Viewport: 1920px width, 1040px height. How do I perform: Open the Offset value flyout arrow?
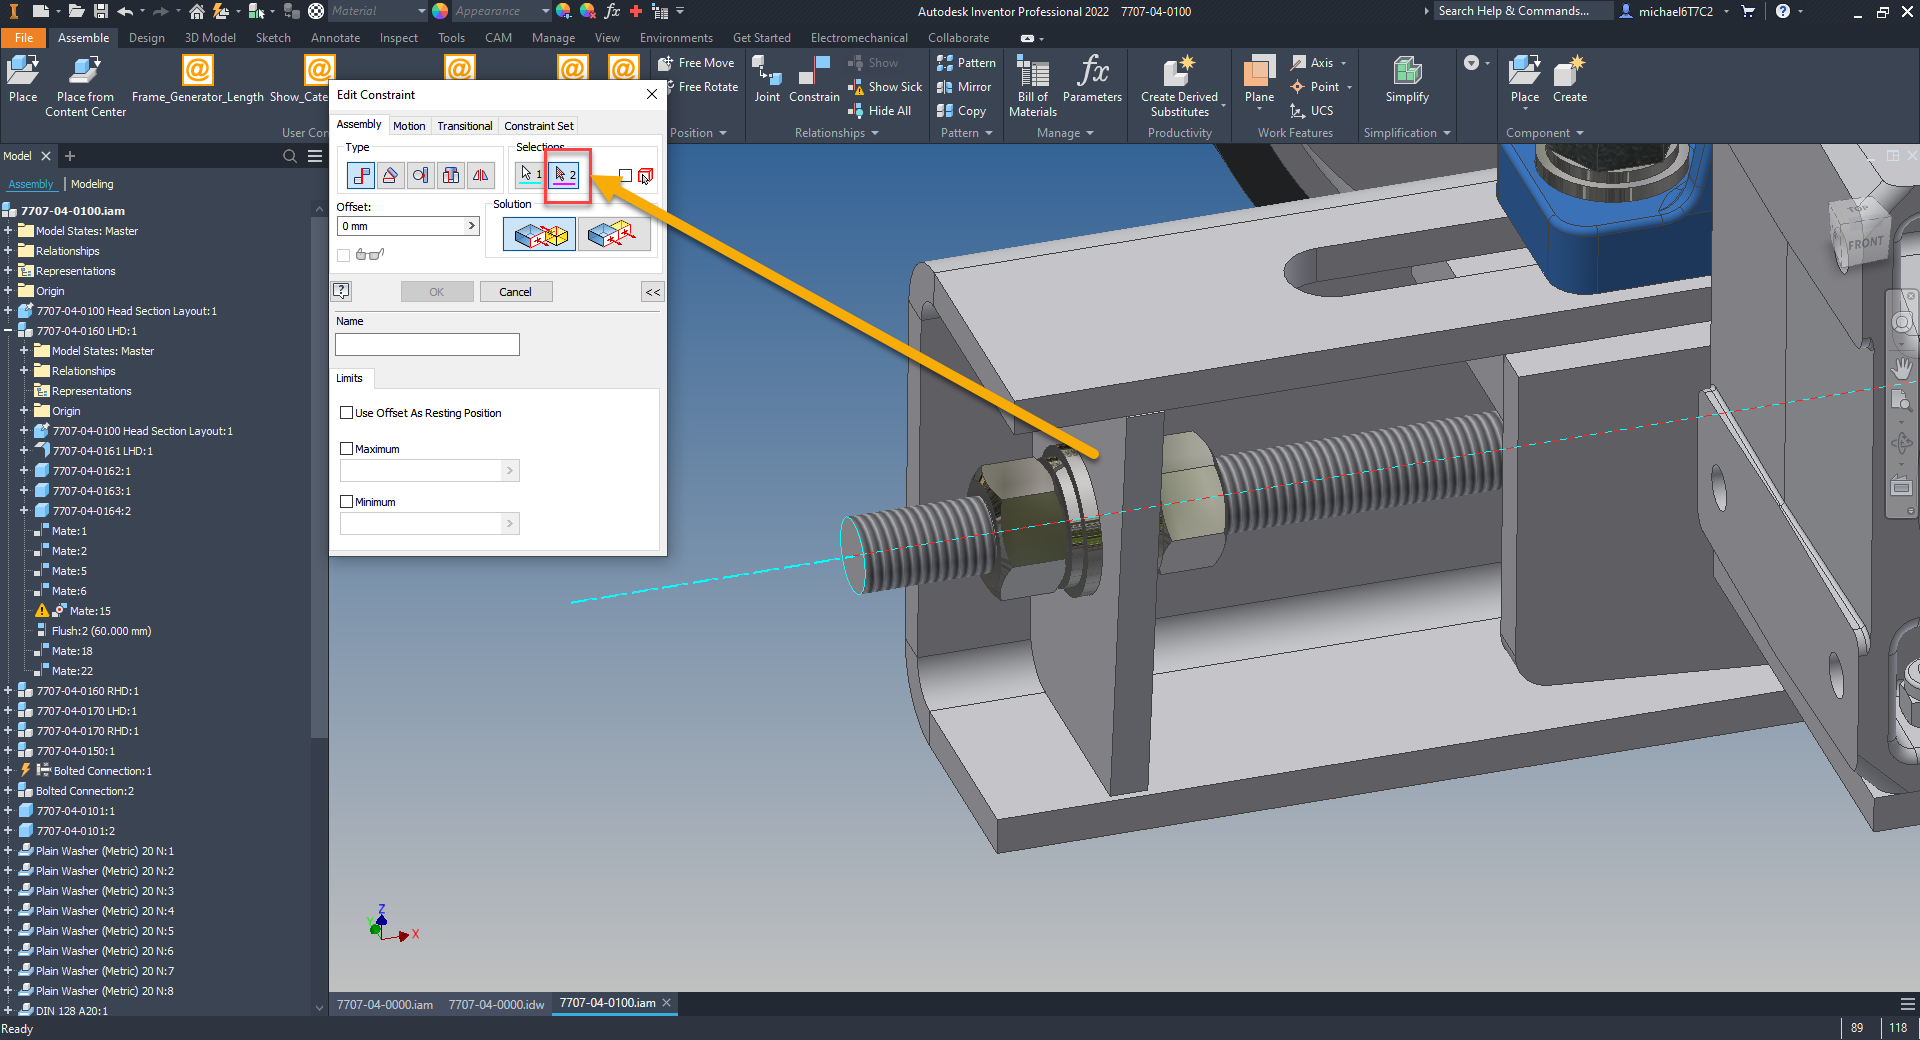(x=471, y=225)
